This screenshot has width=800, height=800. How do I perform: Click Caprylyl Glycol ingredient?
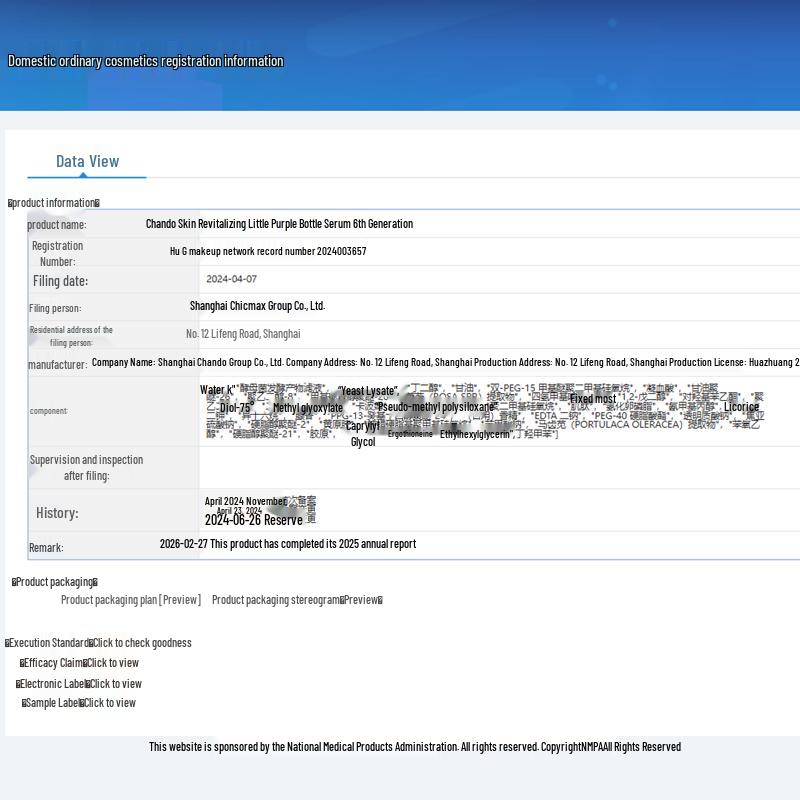point(363,434)
